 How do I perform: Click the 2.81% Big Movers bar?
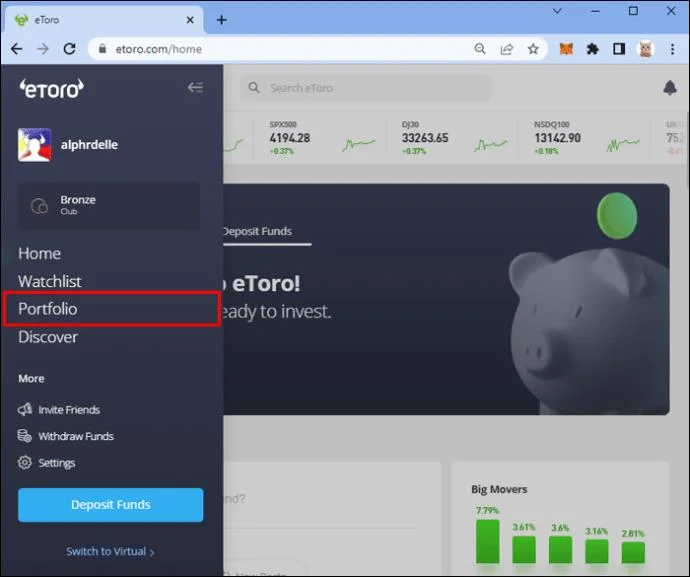(x=633, y=553)
